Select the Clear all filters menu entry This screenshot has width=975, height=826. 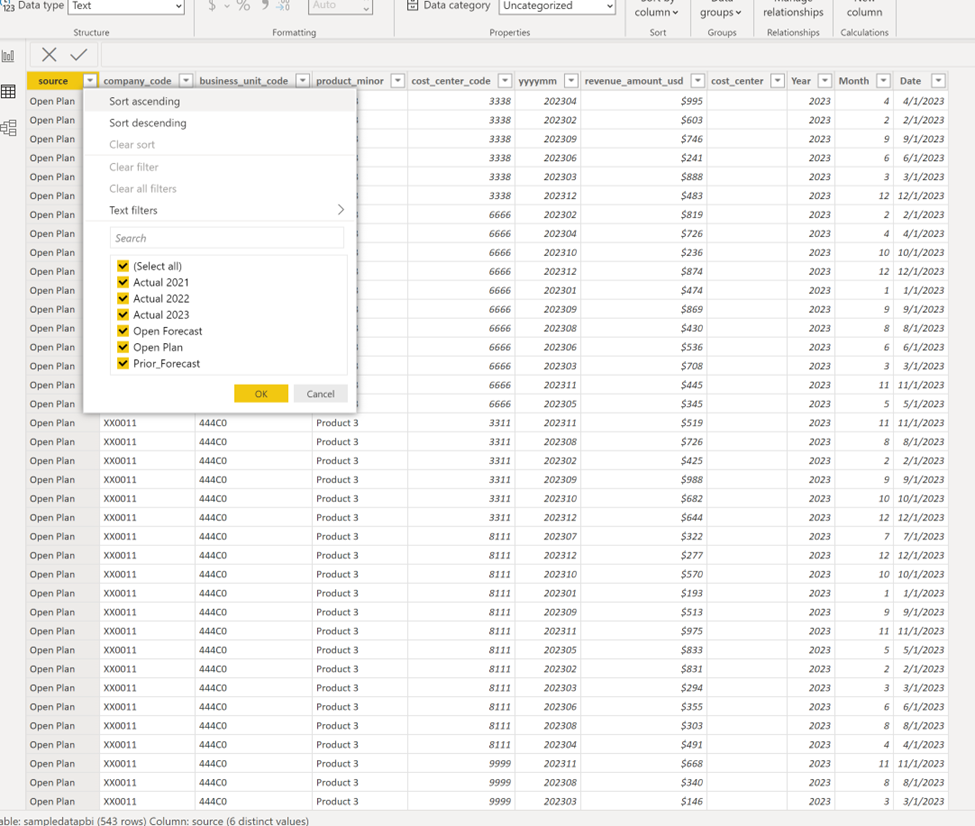point(219,188)
